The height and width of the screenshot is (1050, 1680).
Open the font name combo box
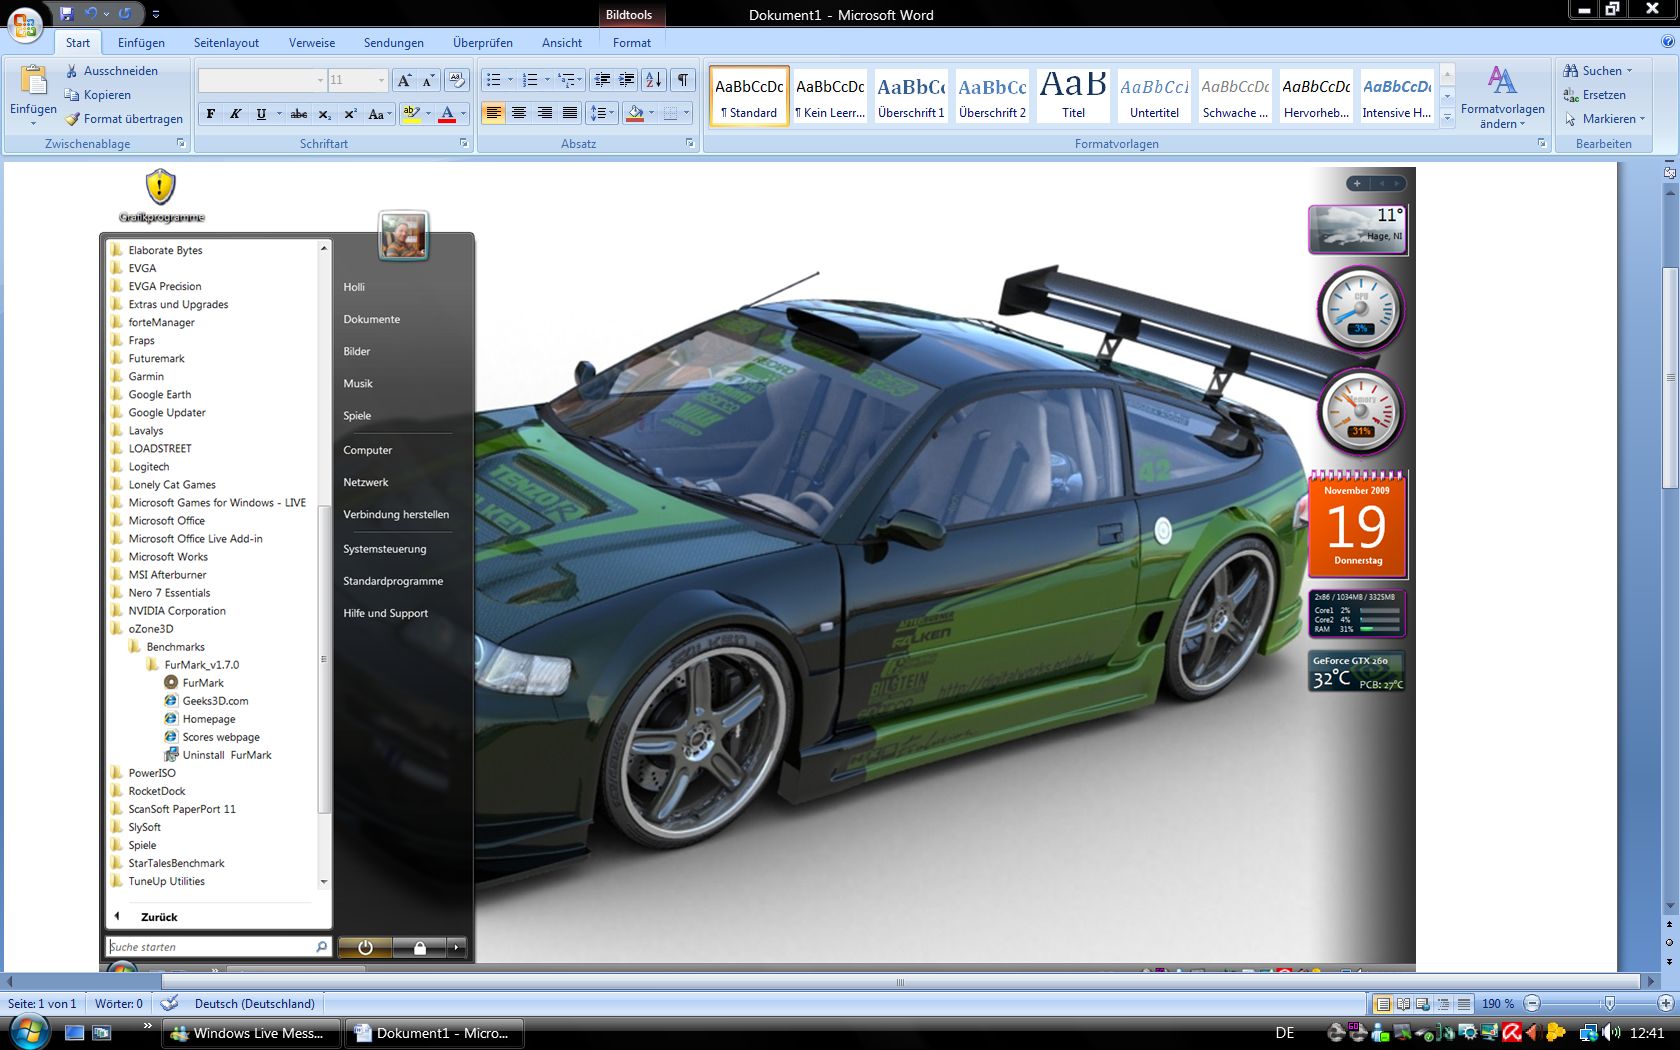[x=262, y=80]
